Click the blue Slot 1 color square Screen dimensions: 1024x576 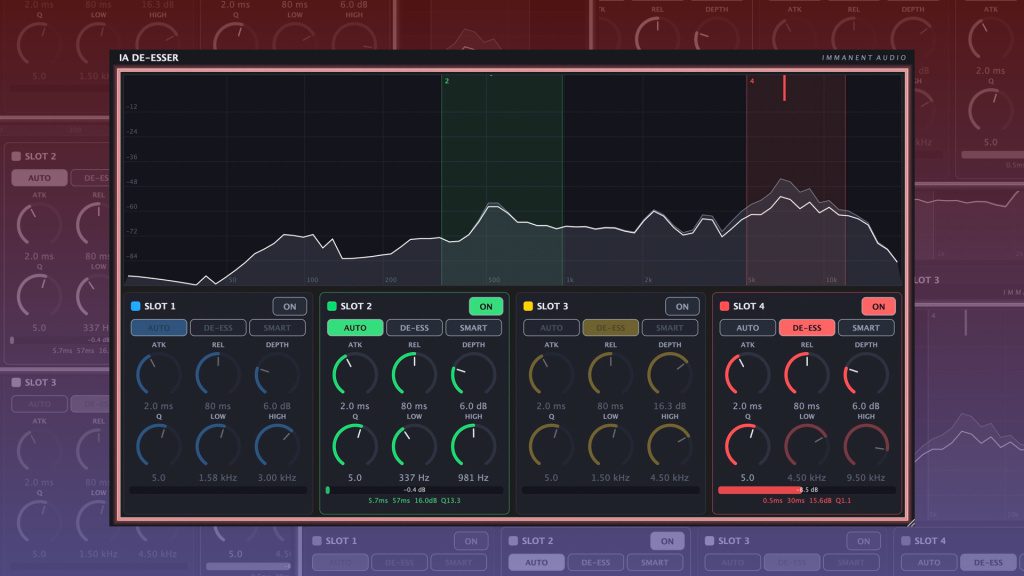click(136, 306)
